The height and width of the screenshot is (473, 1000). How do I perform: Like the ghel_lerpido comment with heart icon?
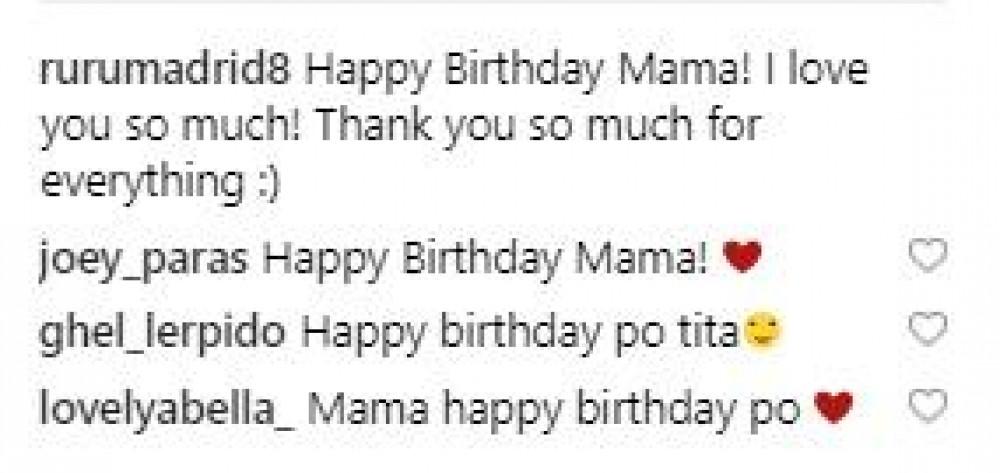(x=930, y=334)
